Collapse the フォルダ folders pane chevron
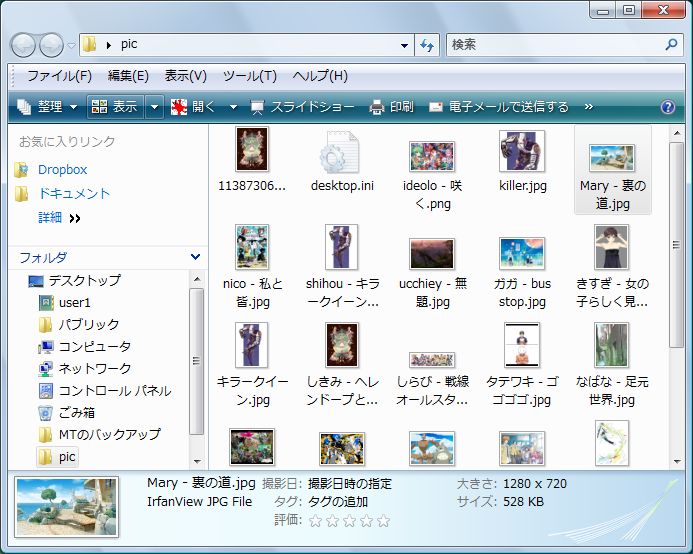The image size is (693, 554). click(x=195, y=257)
